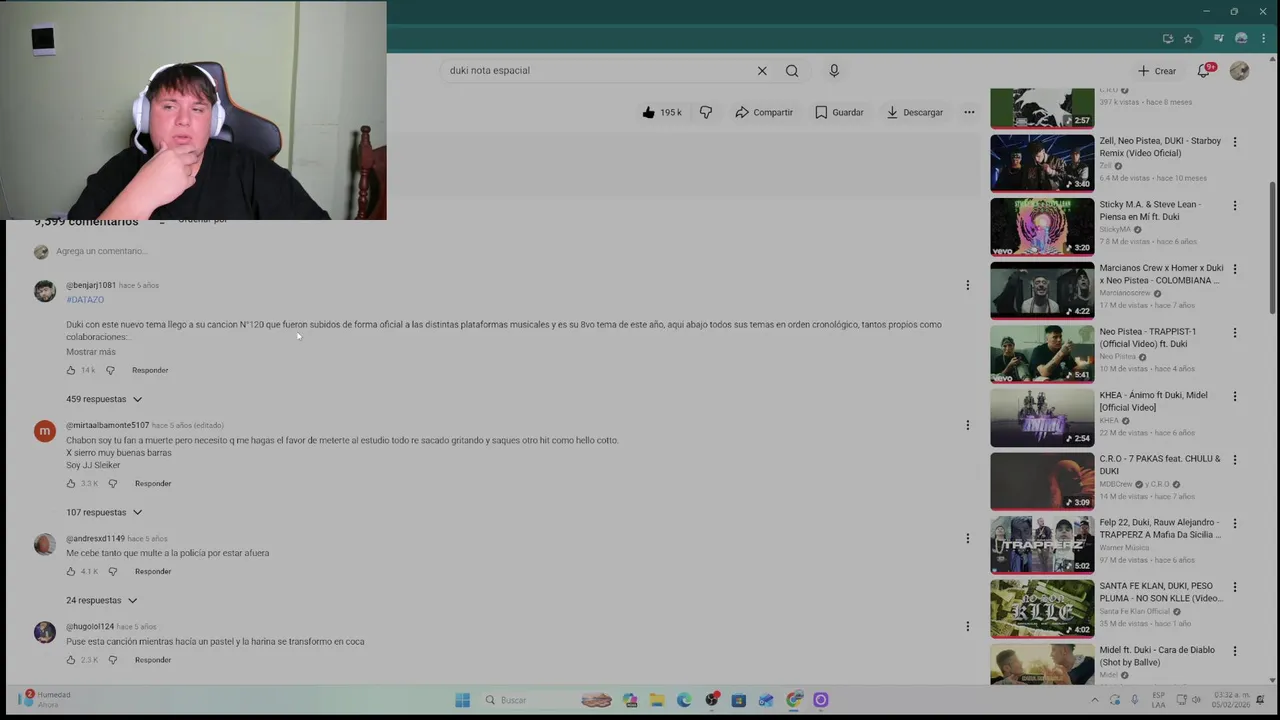This screenshot has height=720, width=1280.
Task: Open options for 7 PAKAS suggestion
Action: (1235, 460)
